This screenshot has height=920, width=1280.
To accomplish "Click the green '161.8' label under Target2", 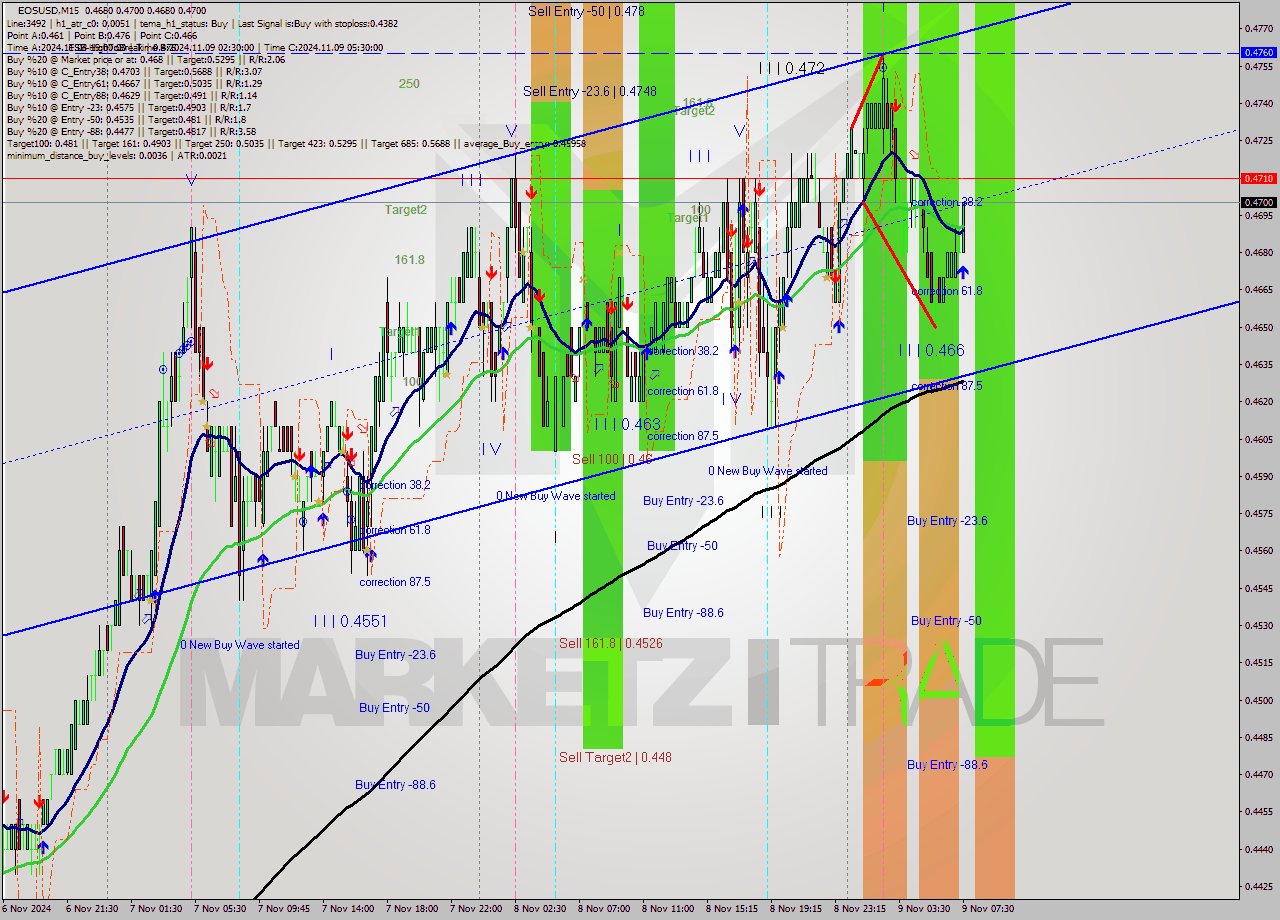I will (409, 259).
